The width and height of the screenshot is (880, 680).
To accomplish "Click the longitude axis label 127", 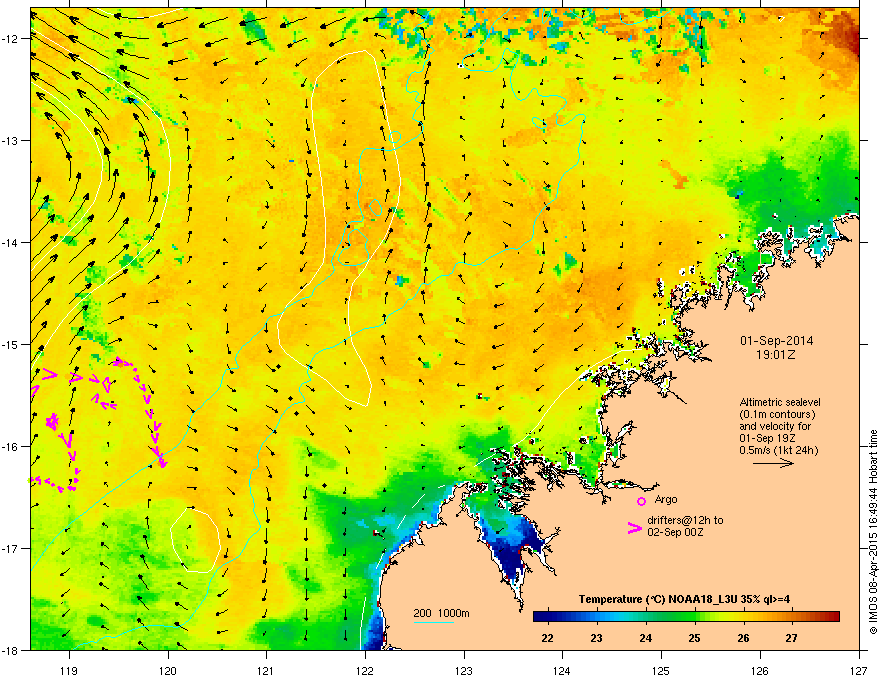I will tap(859, 670).
